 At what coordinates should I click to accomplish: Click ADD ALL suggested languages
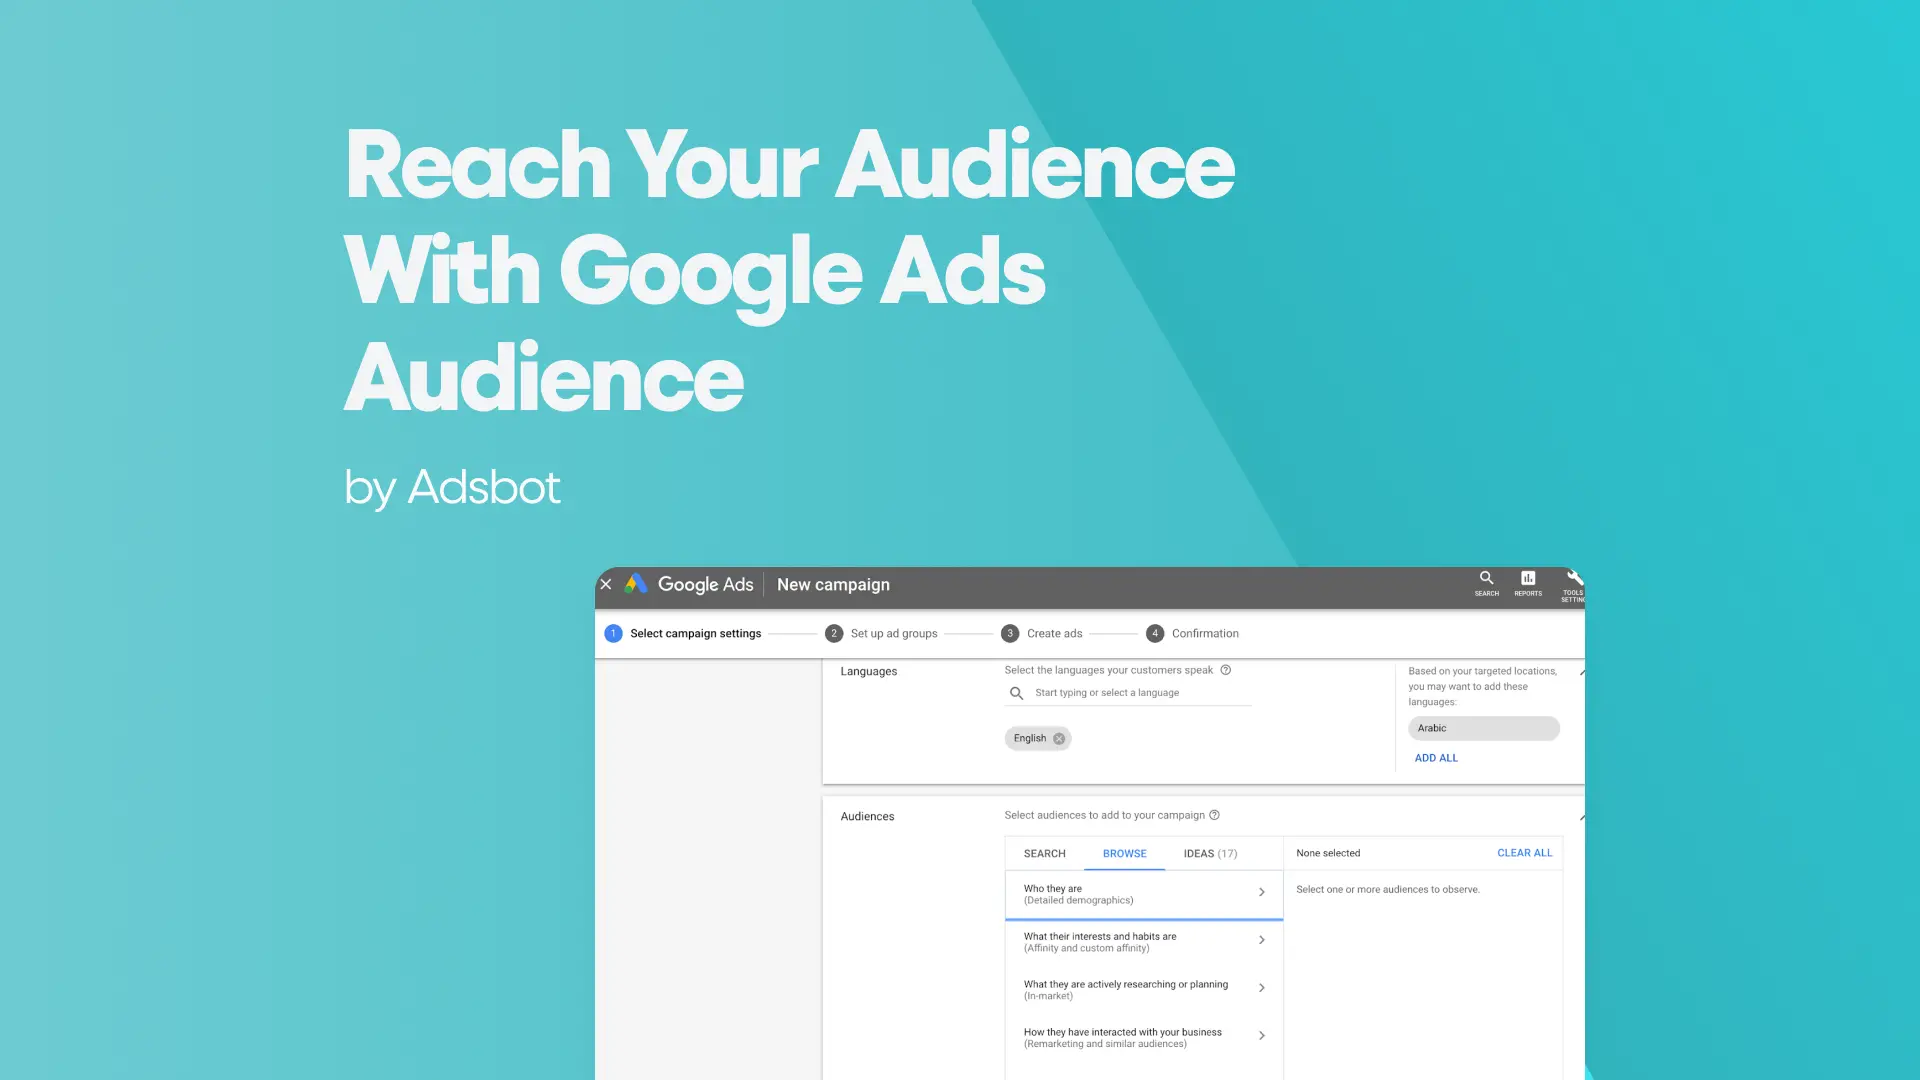[1436, 758]
